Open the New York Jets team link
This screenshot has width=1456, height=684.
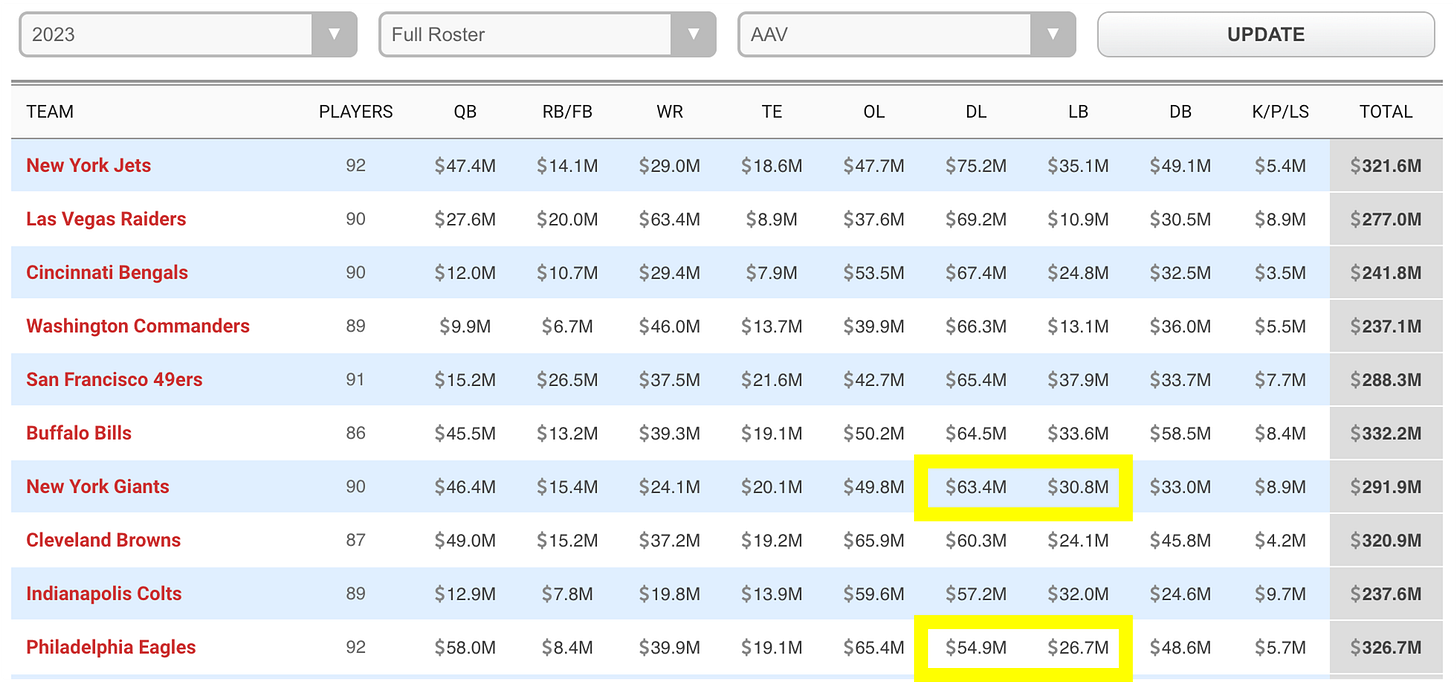[x=88, y=166]
